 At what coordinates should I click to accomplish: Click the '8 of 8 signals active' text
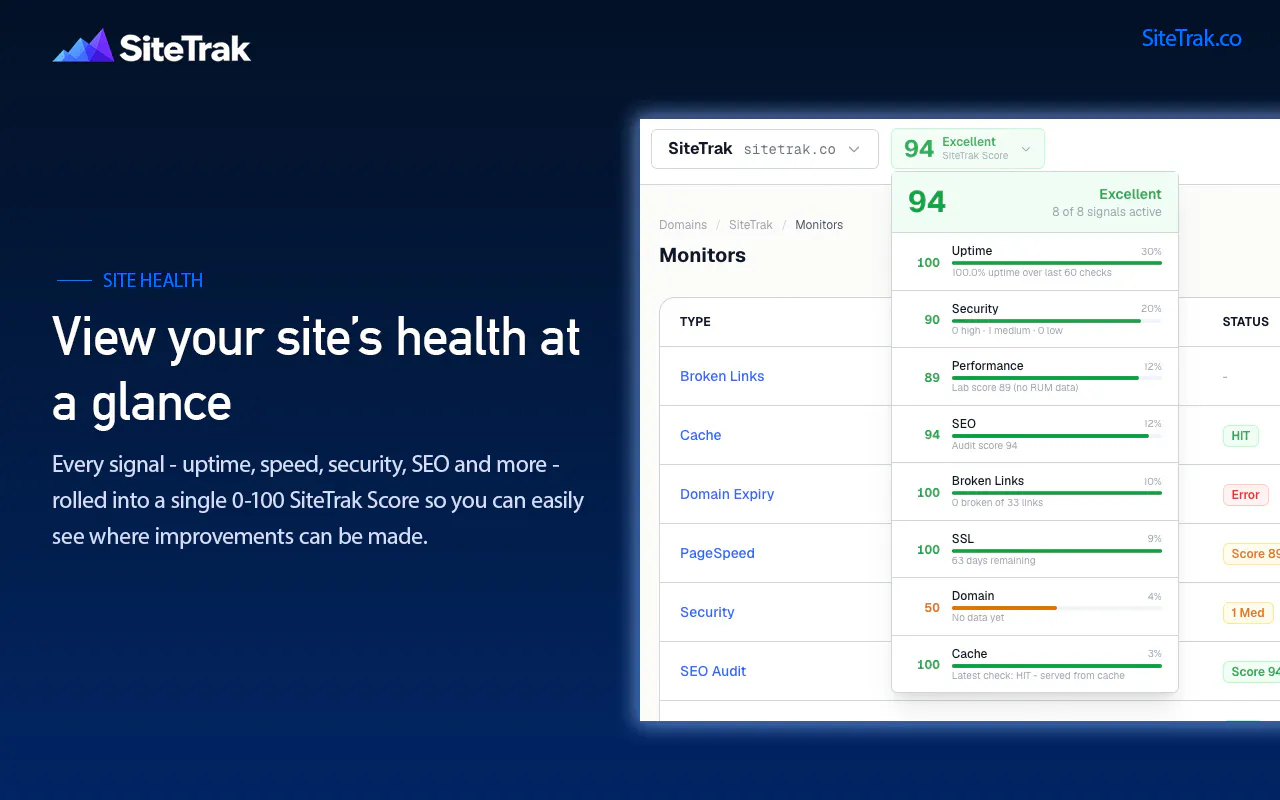point(1107,212)
